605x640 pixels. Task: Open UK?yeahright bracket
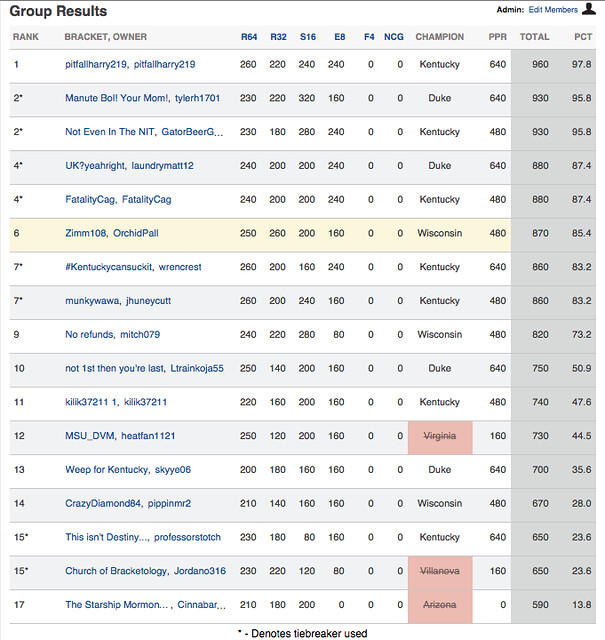pos(95,166)
